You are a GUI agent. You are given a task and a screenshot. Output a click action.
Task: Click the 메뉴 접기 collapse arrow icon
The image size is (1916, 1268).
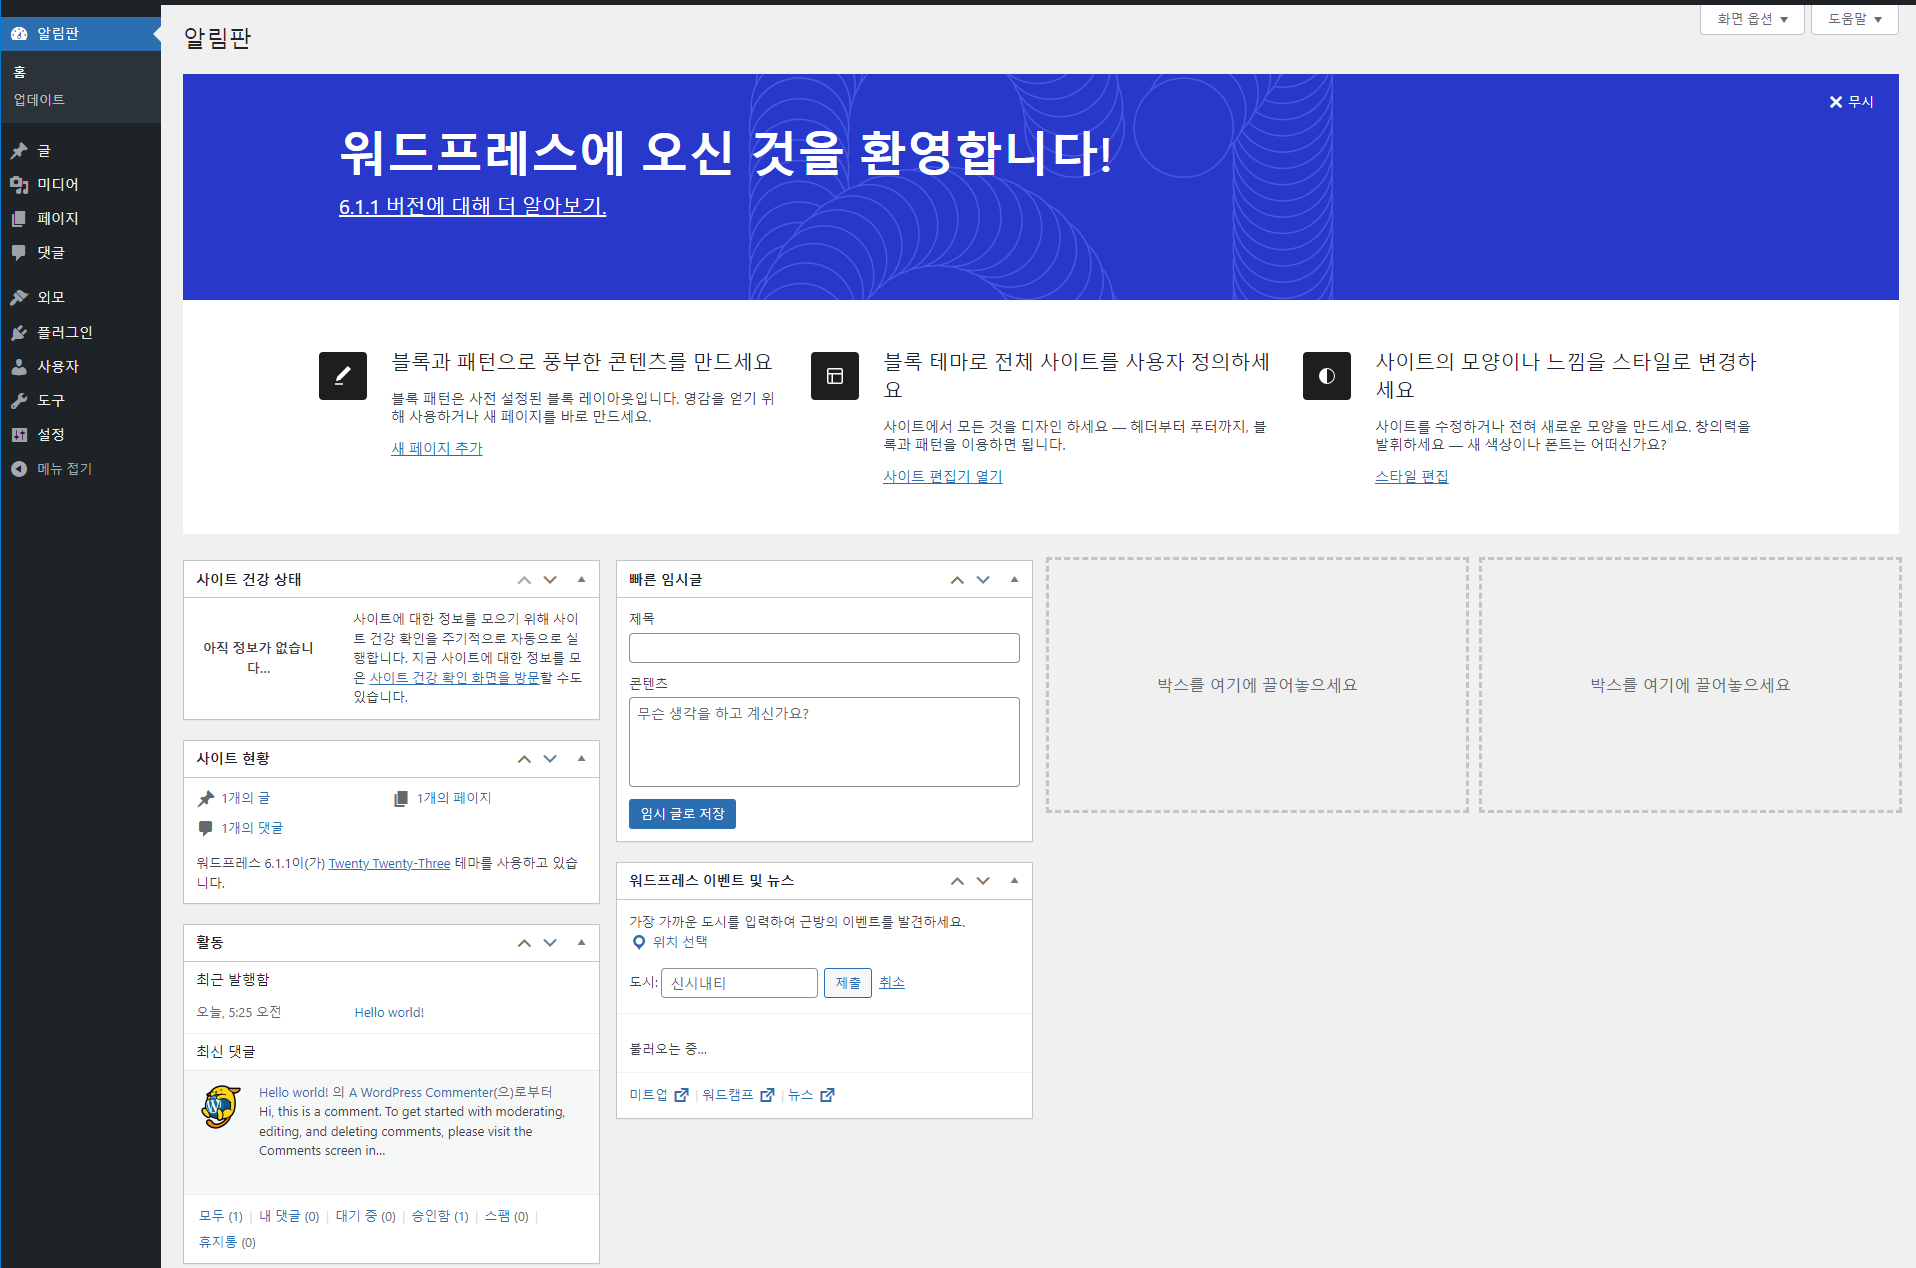click(19, 469)
